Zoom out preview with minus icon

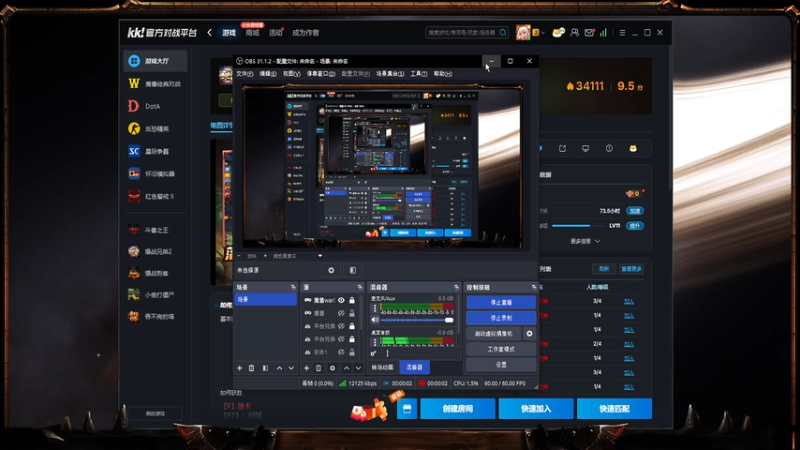(x=239, y=256)
